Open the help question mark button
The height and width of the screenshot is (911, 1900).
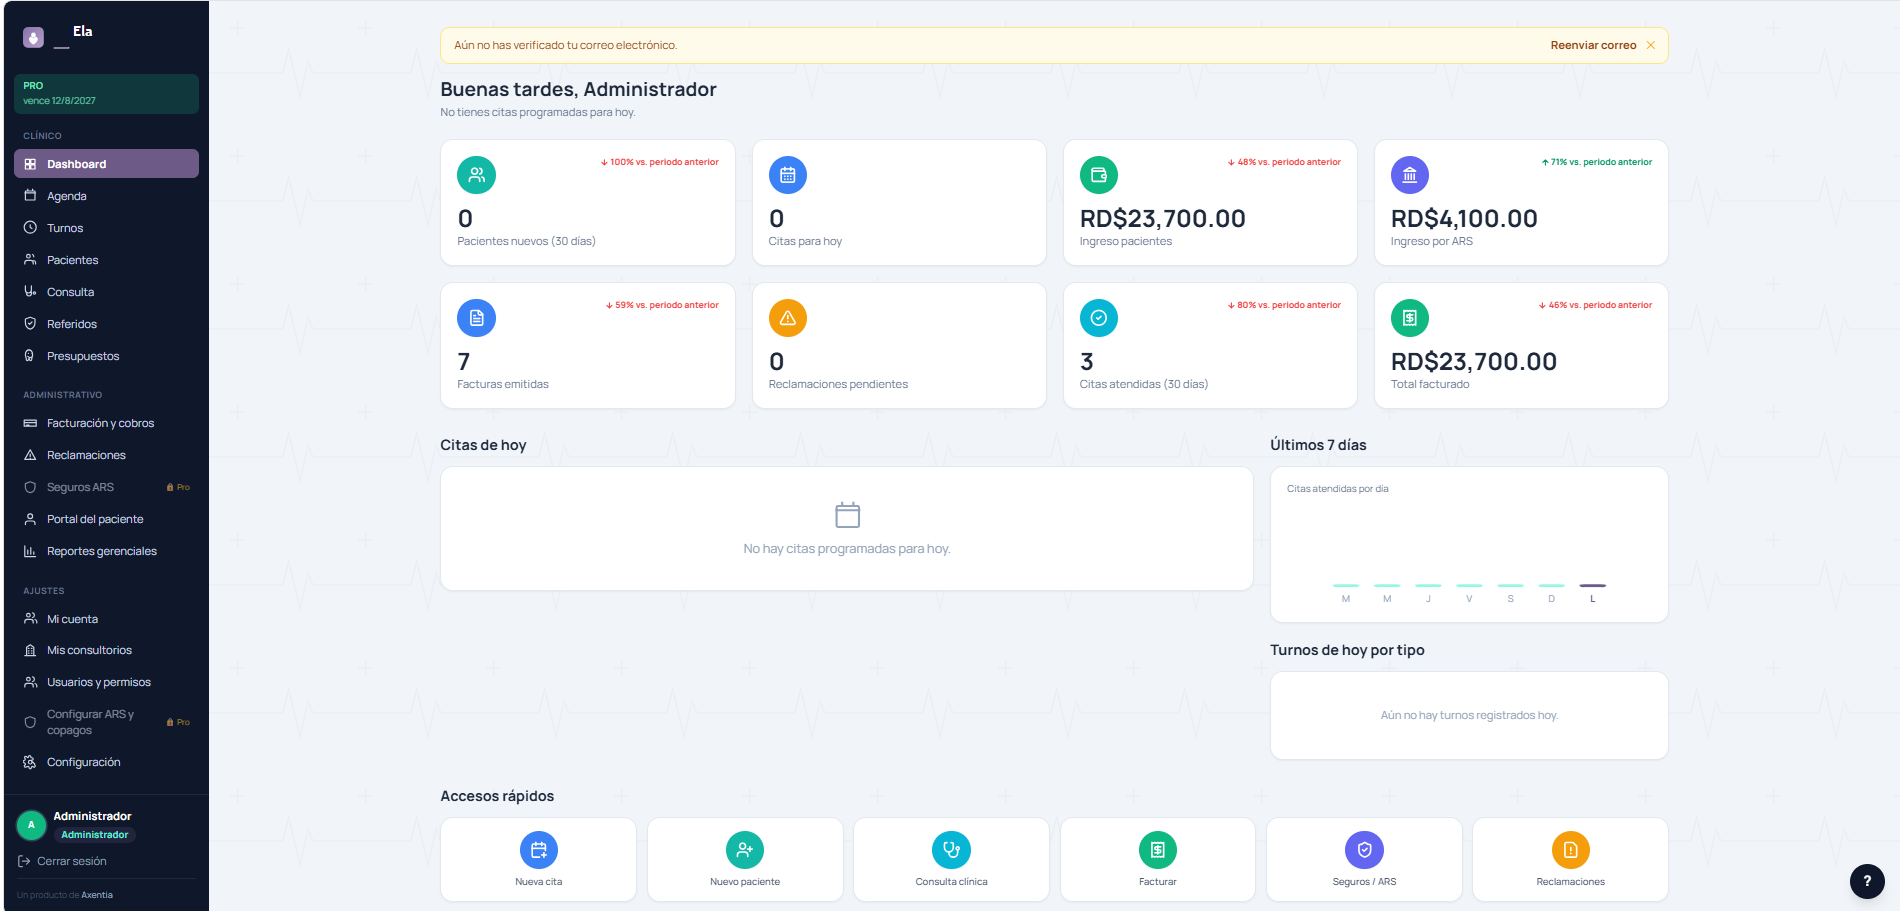pyautogui.click(x=1867, y=881)
